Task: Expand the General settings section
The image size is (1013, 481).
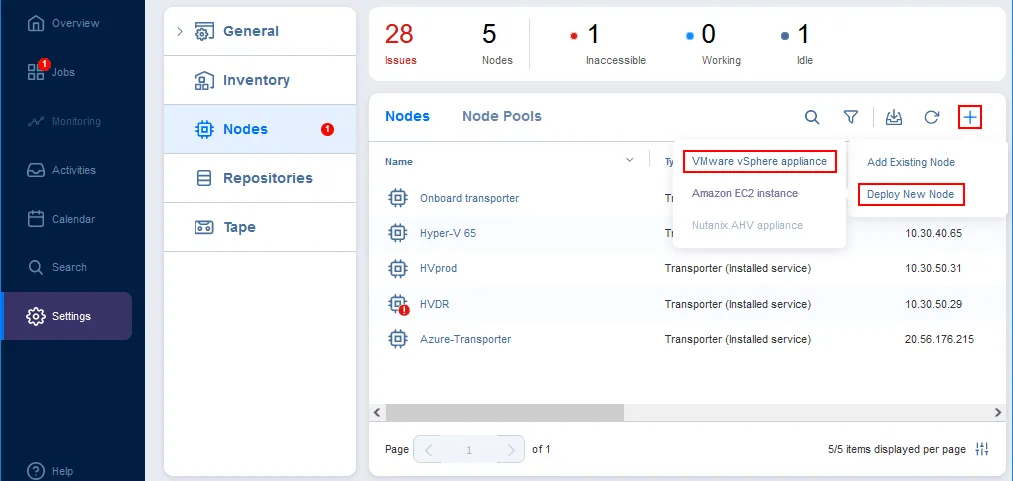Action: pyautogui.click(x=180, y=31)
